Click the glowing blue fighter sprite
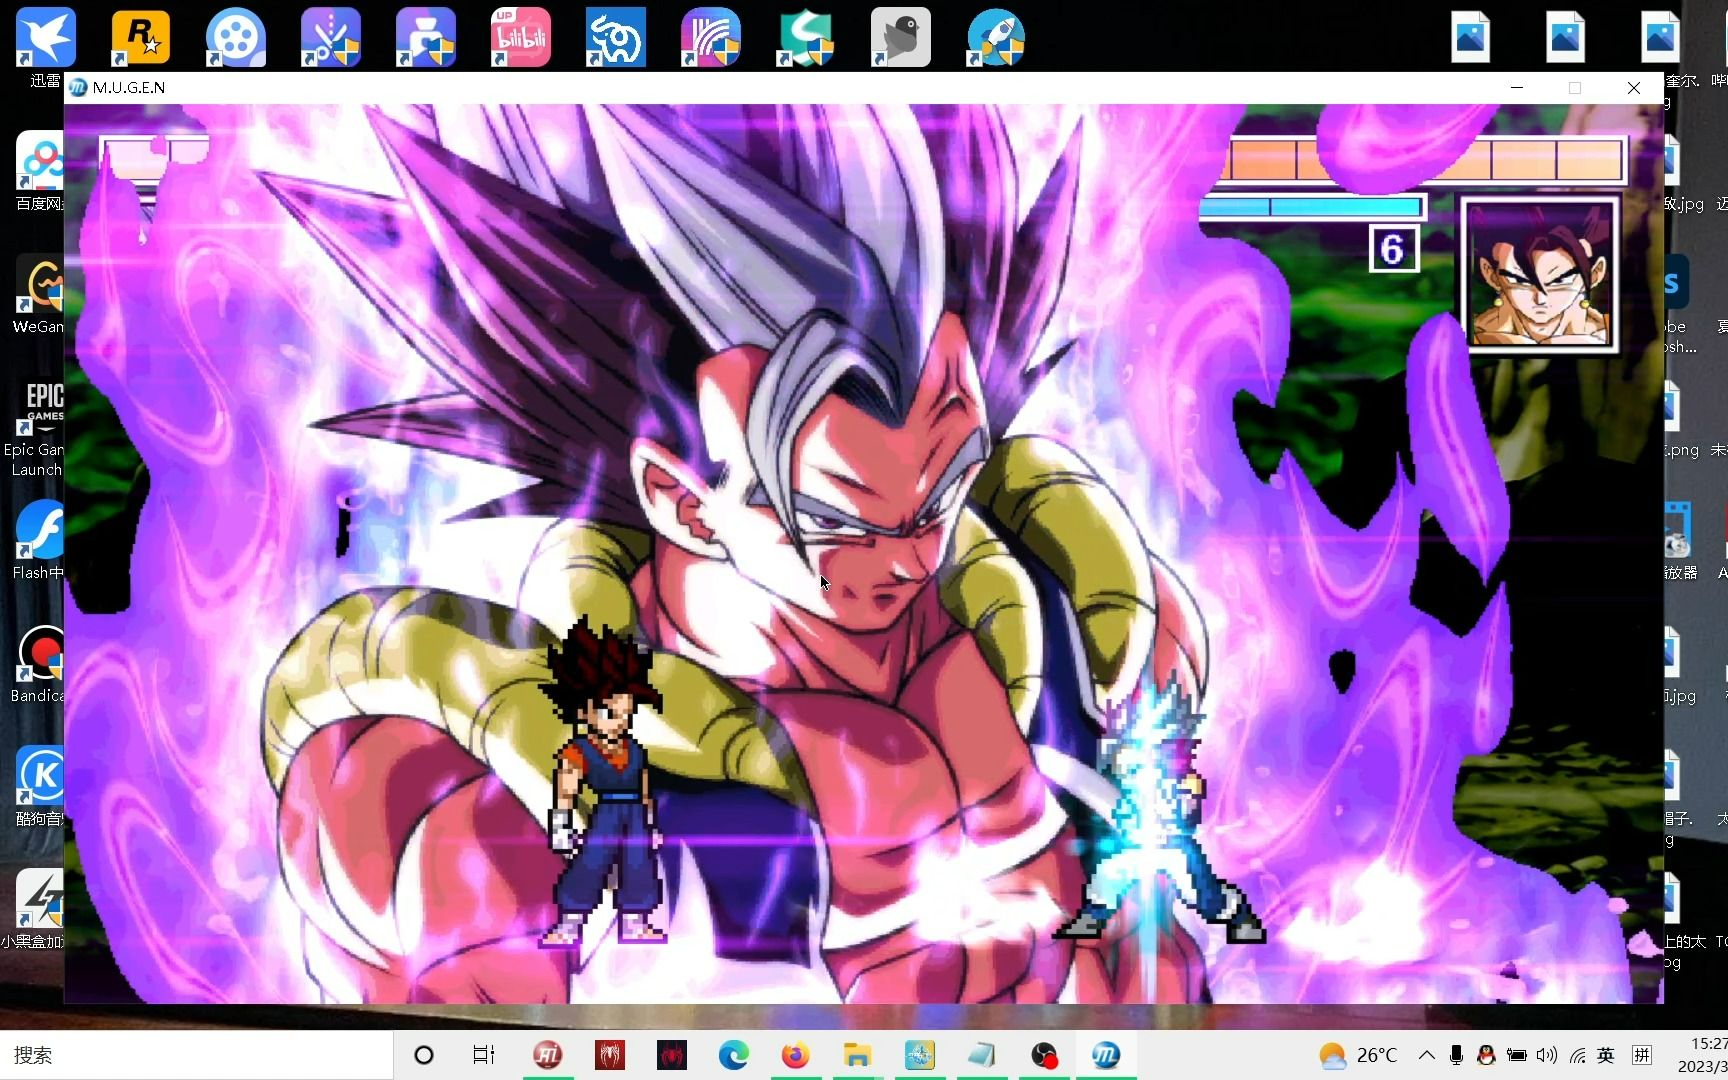The image size is (1728, 1080). click(x=1160, y=810)
